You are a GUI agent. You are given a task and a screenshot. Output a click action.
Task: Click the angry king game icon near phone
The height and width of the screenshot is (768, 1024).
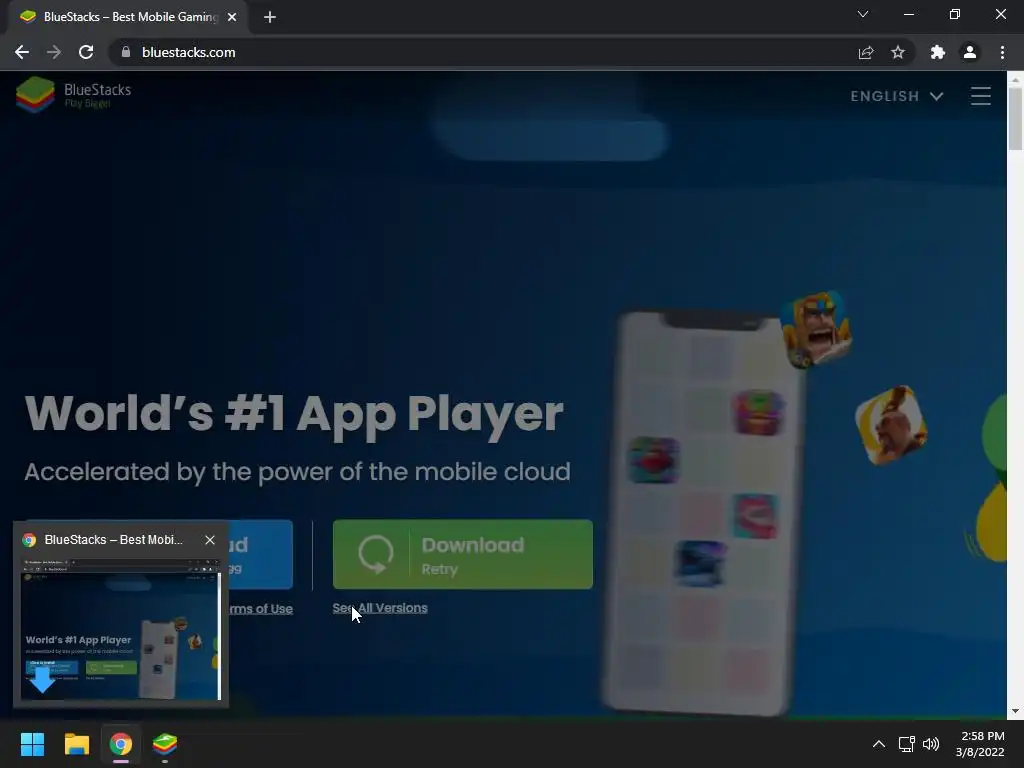pyautogui.click(x=816, y=330)
